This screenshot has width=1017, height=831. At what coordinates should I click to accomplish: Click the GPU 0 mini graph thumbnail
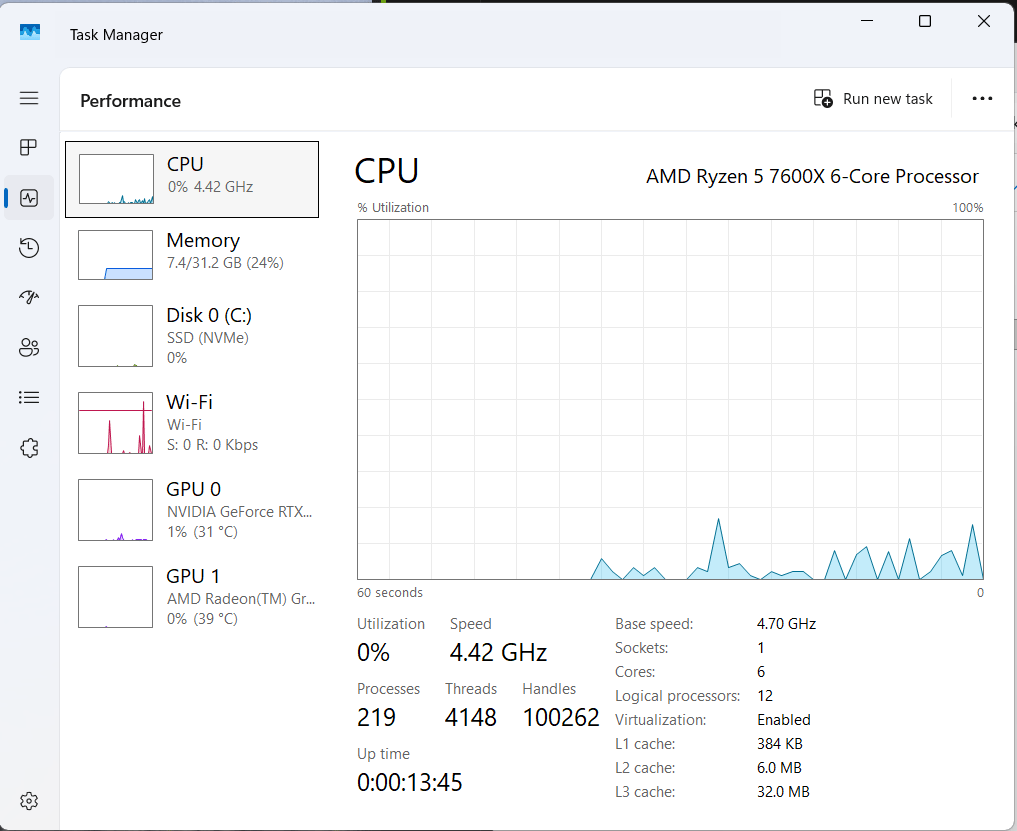pos(115,510)
